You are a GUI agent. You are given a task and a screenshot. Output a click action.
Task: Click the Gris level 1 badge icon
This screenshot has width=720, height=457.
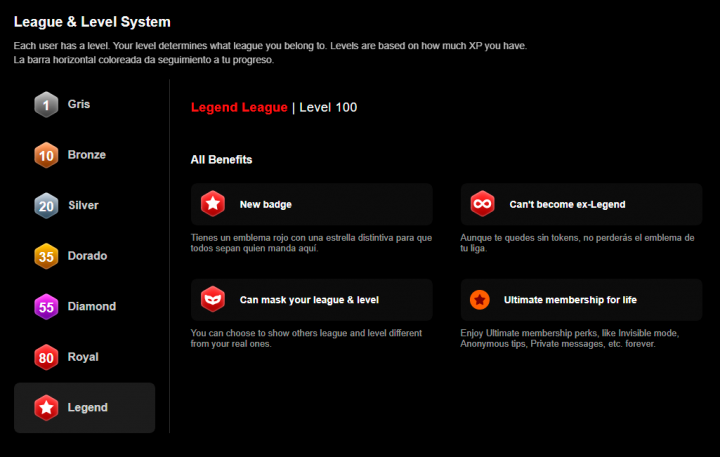(x=46, y=104)
